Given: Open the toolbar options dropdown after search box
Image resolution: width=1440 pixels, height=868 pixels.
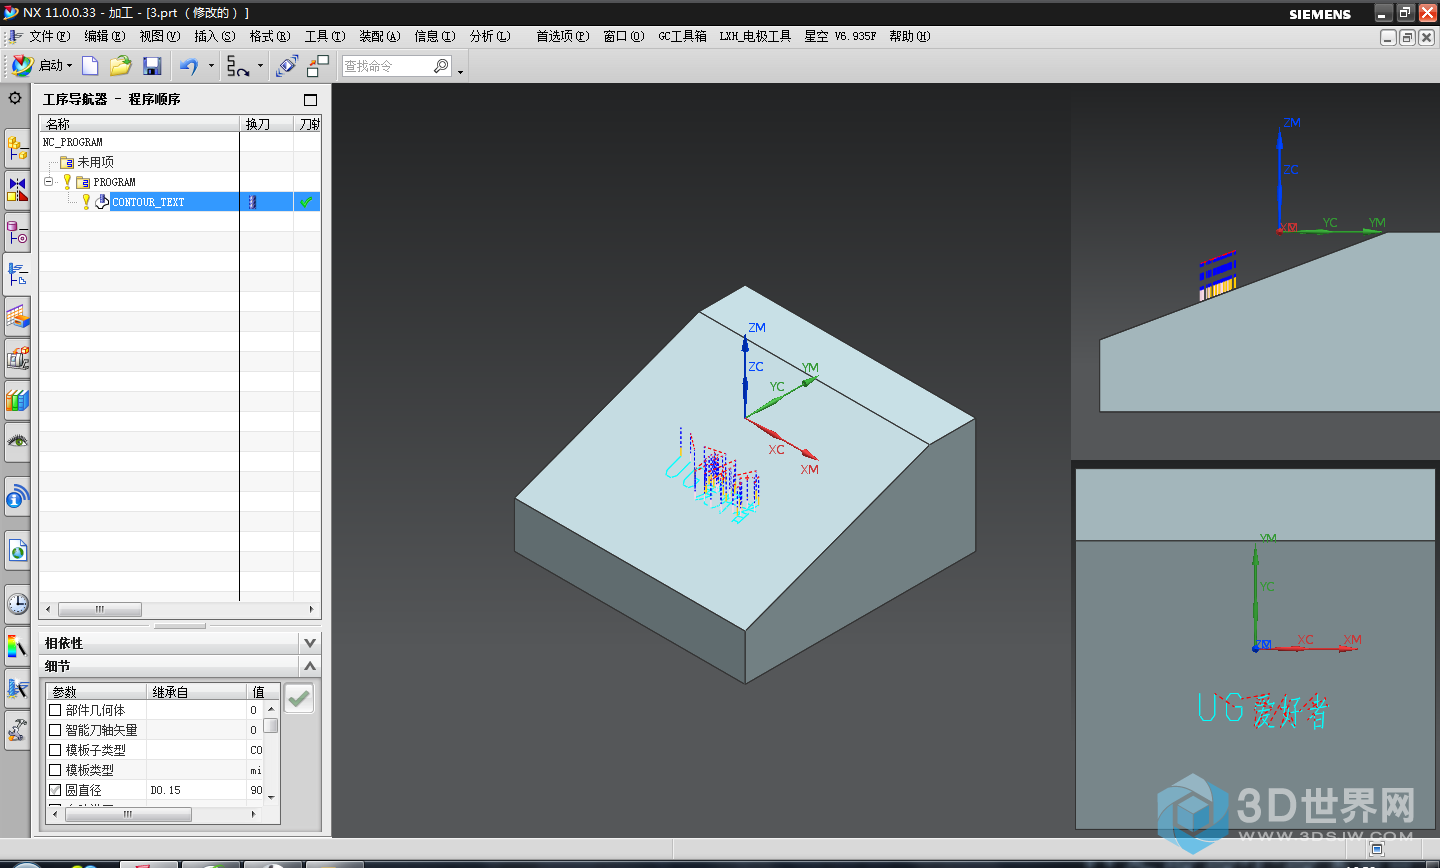Looking at the screenshot, I should click(460, 71).
